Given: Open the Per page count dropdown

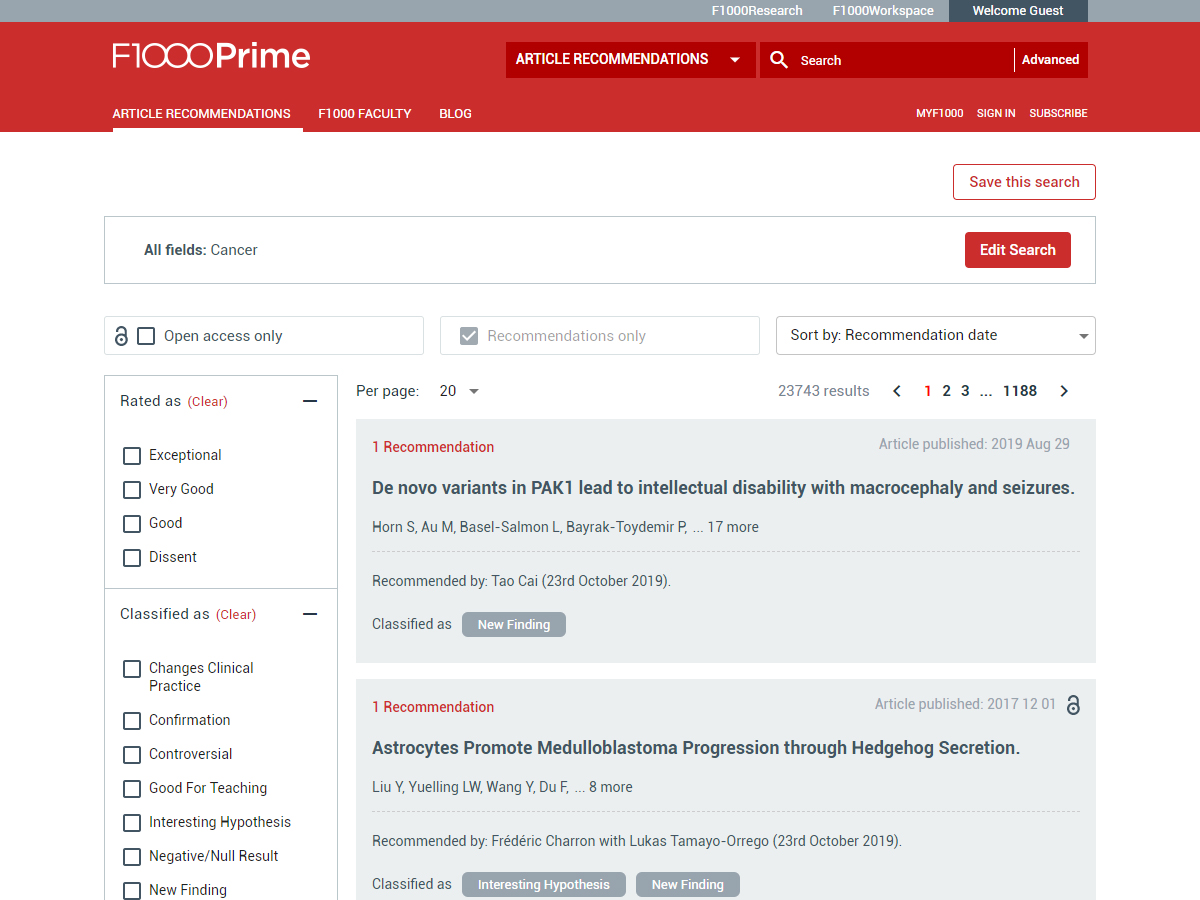Looking at the screenshot, I should 459,391.
